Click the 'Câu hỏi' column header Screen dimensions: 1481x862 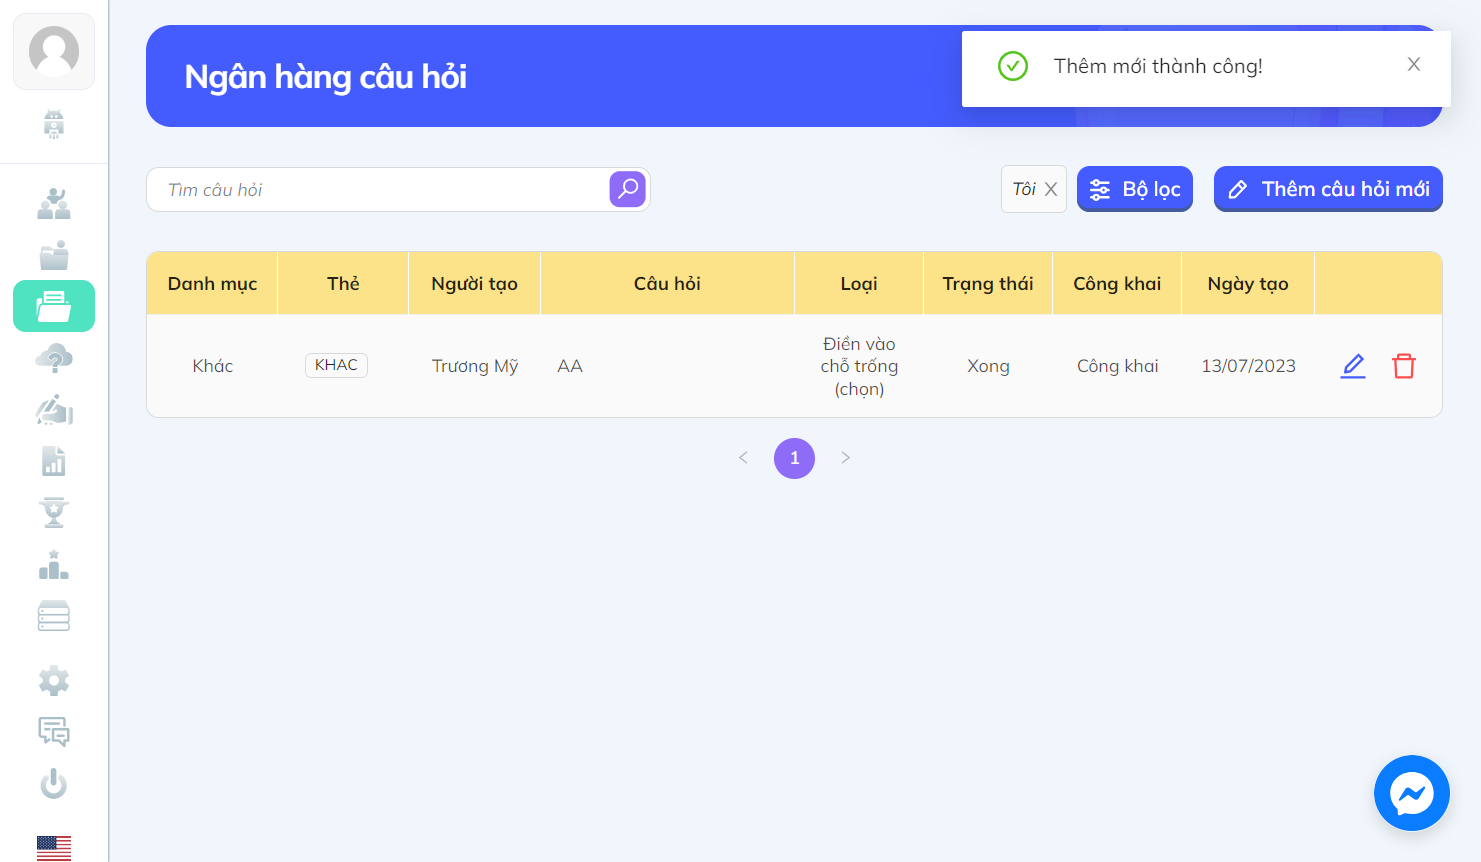(667, 284)
